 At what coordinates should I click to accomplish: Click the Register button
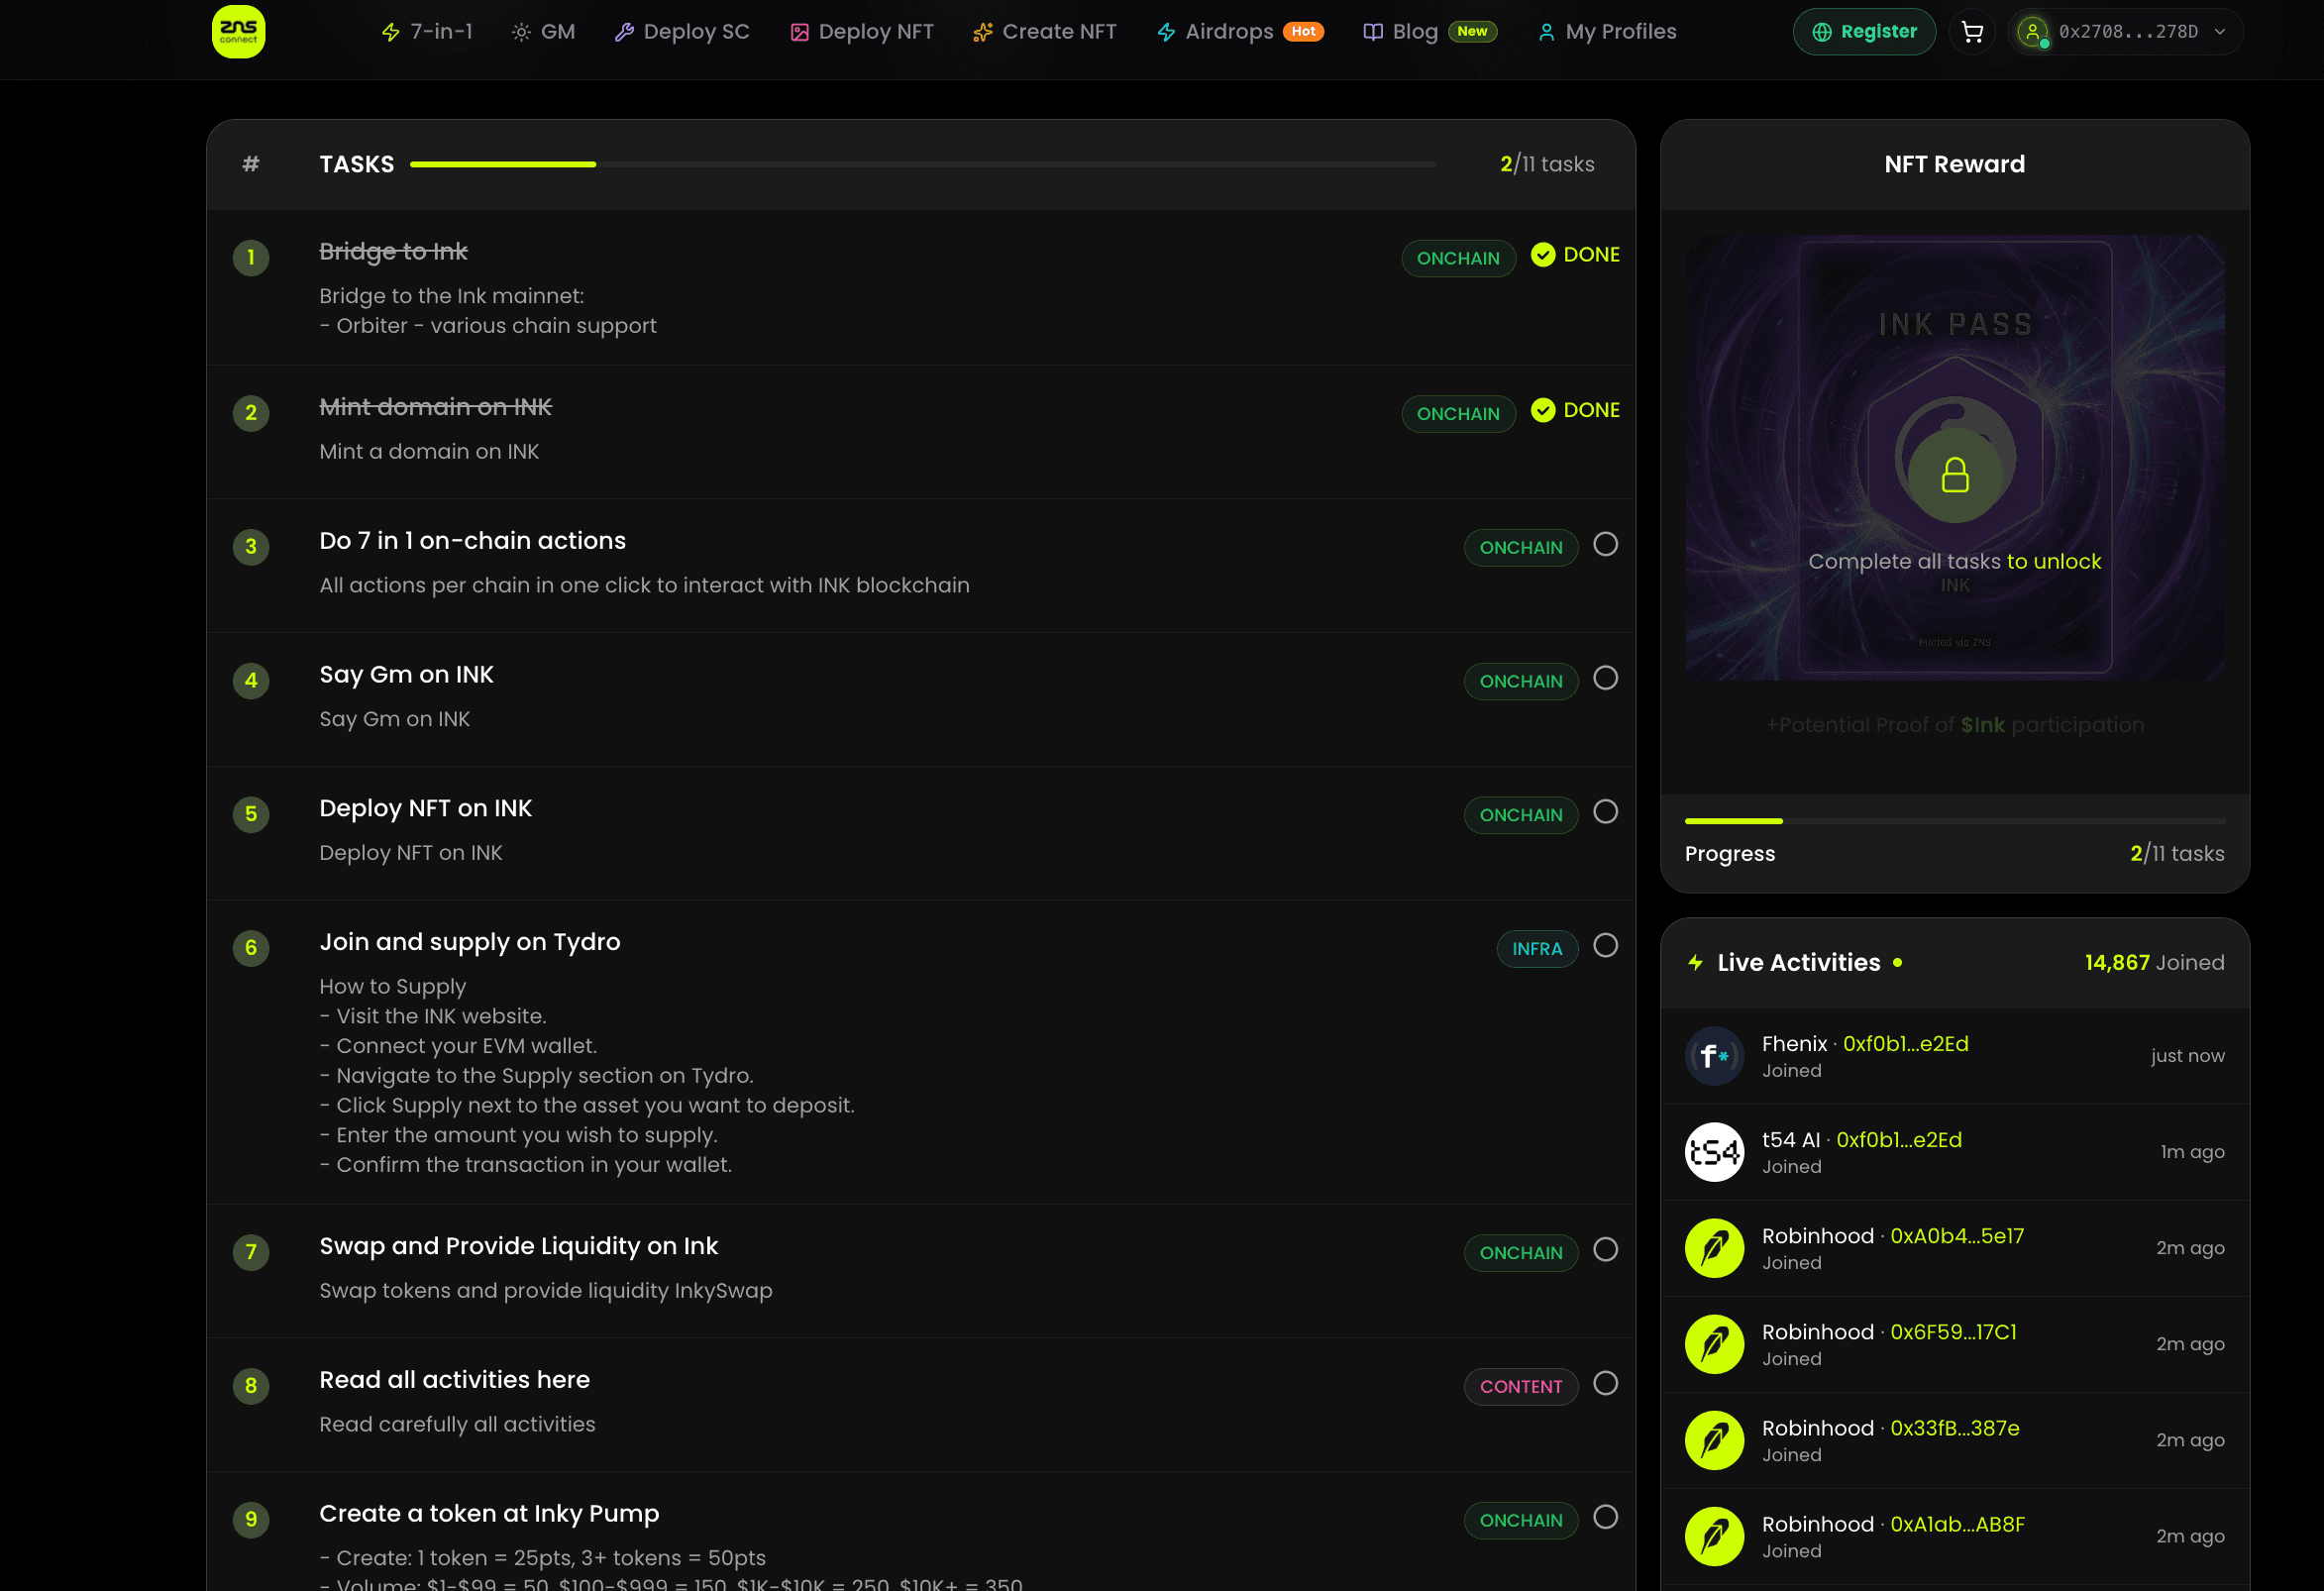coord(1864,32)
